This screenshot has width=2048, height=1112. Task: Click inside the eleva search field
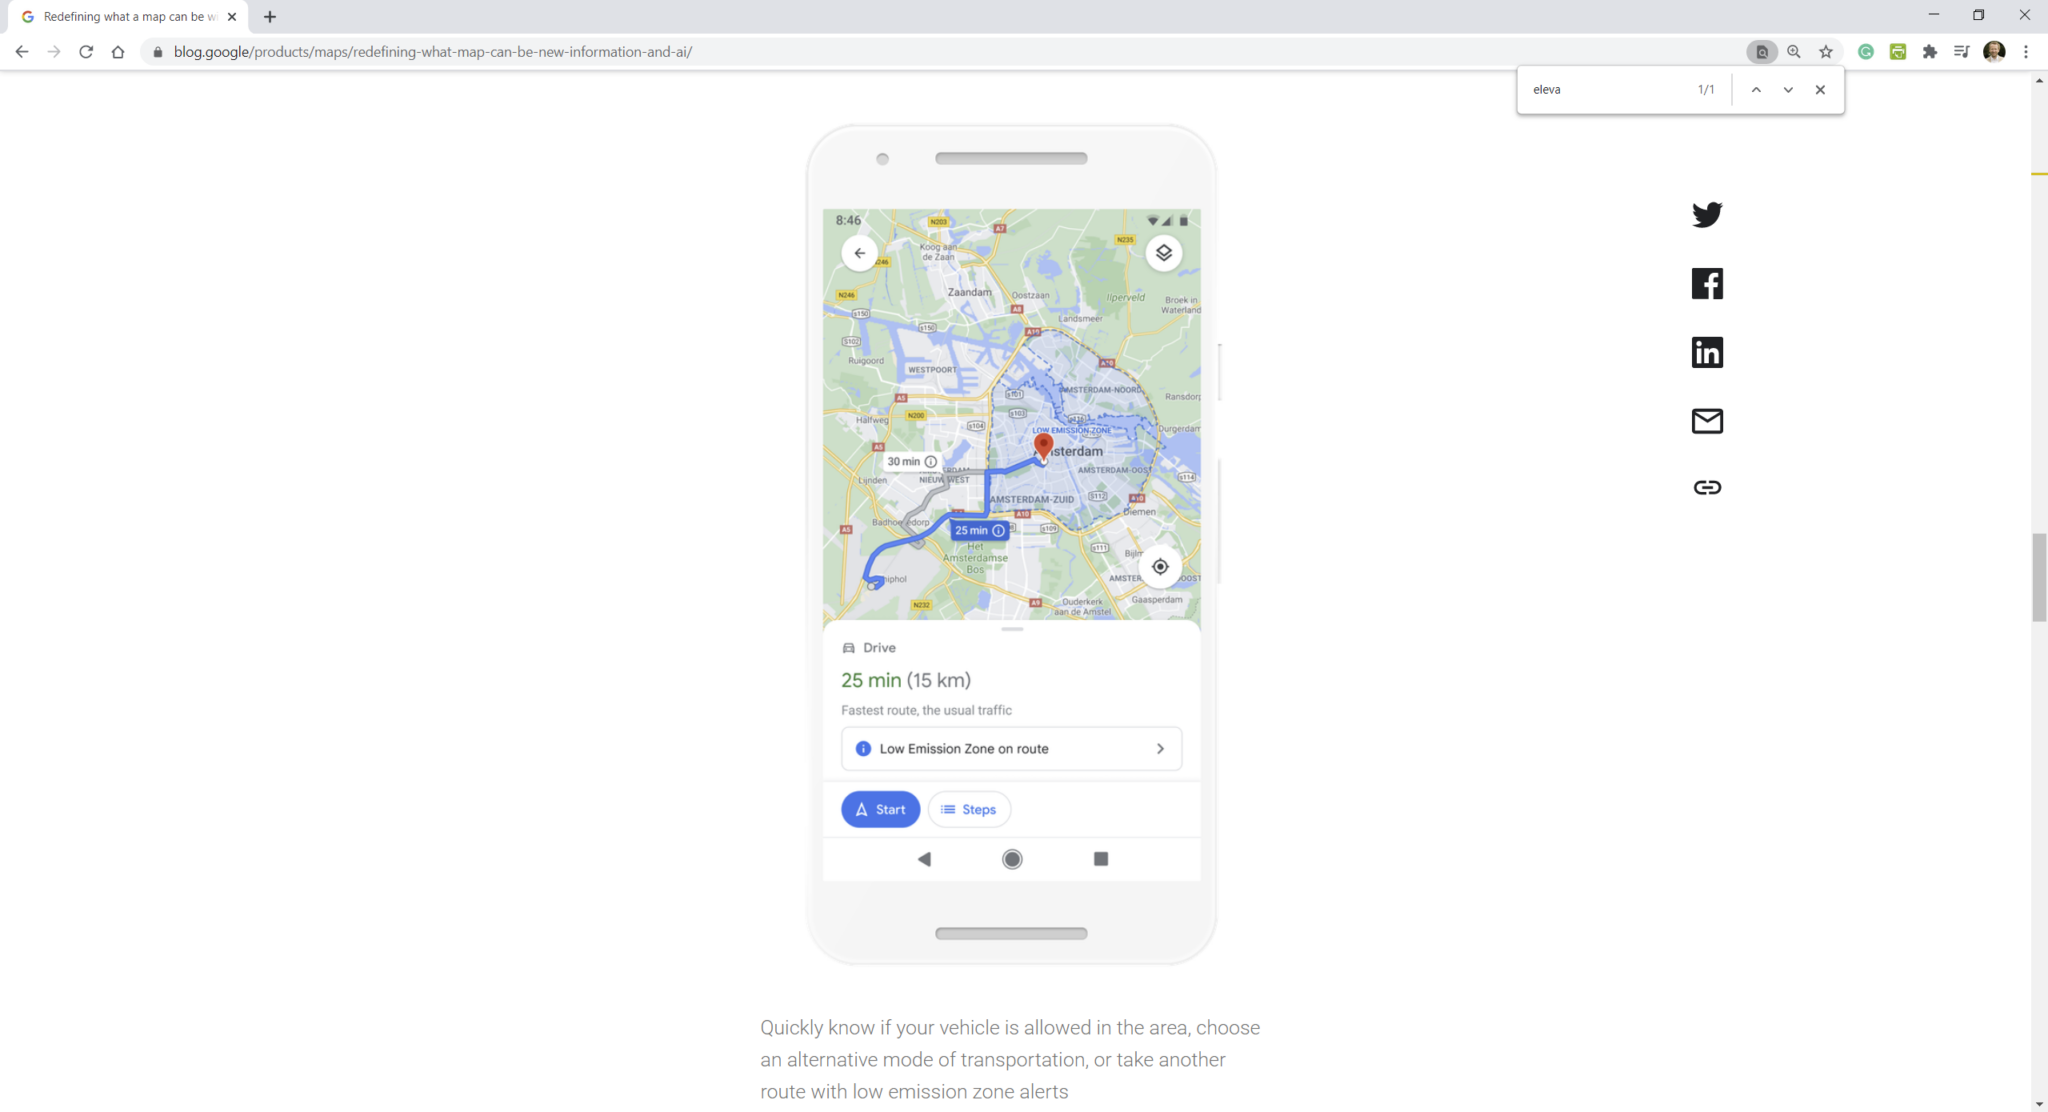click(1600, 89)
